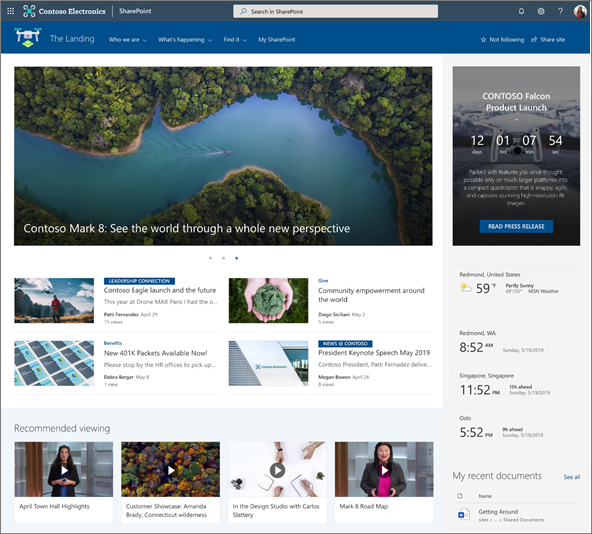Expand the Who we are menu
592x534 pixels.
pyautogui.click(x=128, y=40)
